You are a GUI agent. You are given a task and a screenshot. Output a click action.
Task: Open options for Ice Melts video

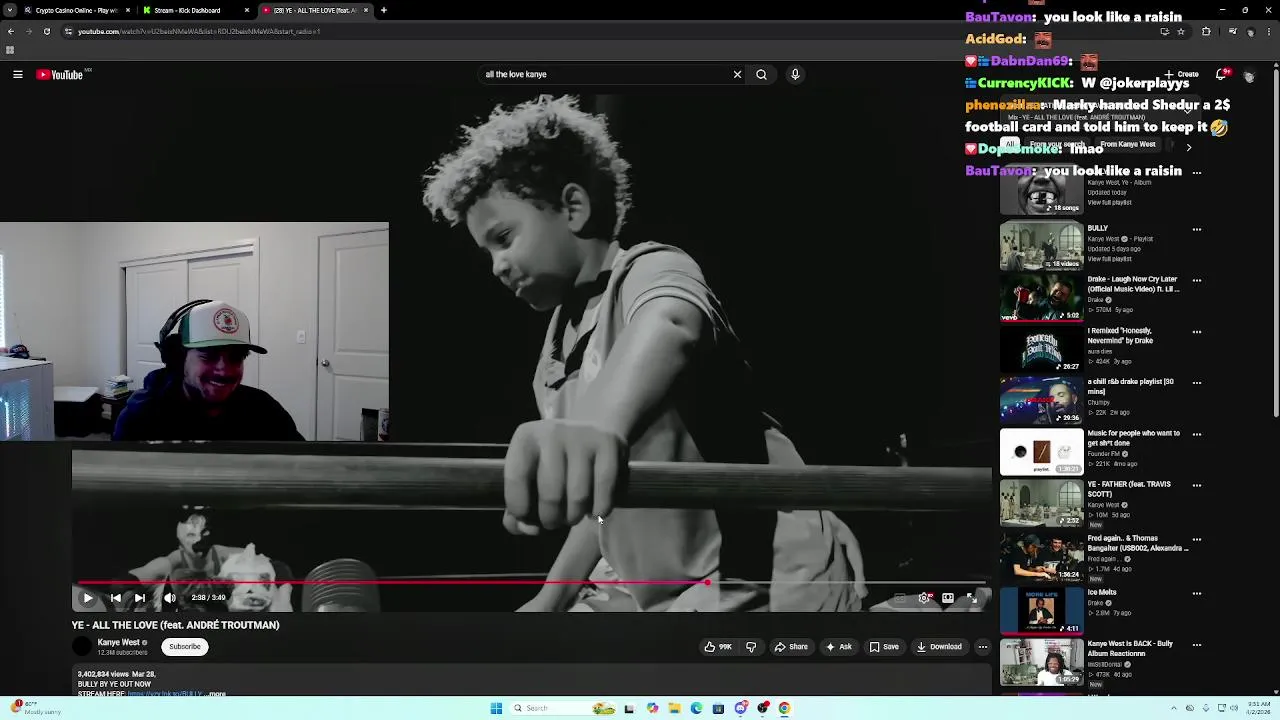pos(1197,594)
